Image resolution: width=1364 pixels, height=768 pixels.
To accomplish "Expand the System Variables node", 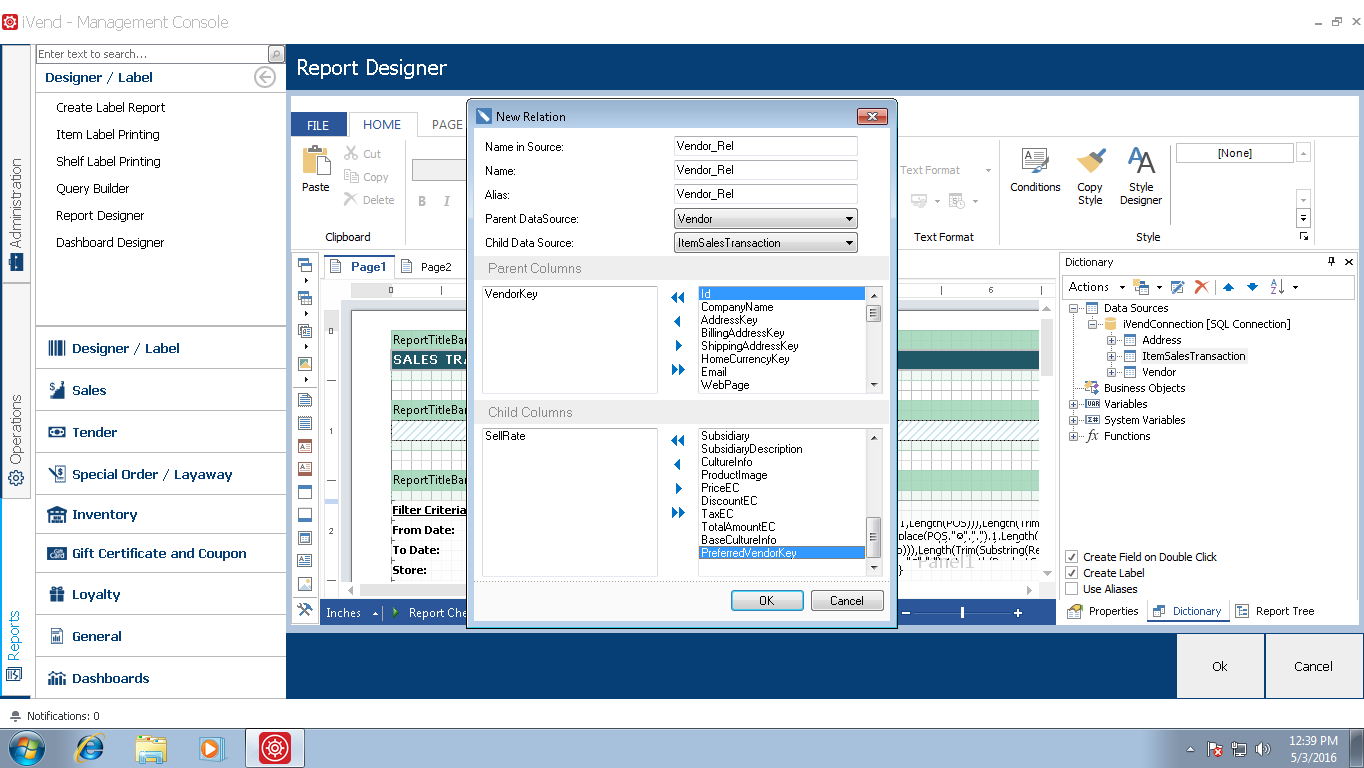I will click(x=1074, y=420).
